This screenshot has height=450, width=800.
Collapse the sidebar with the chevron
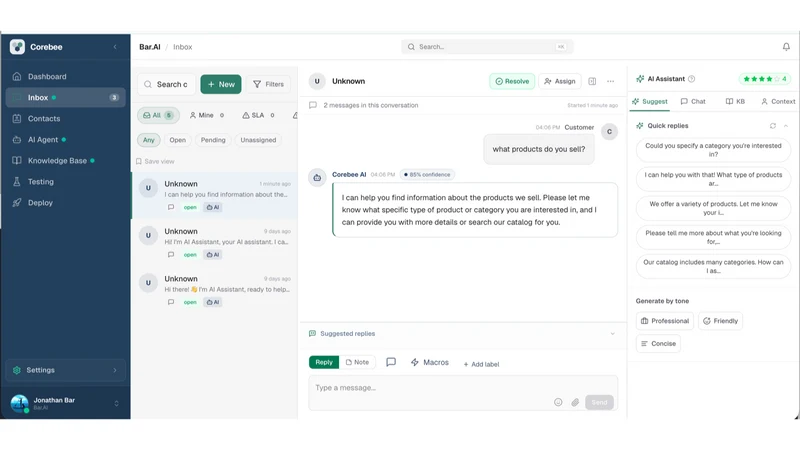[x=115, y=47]
